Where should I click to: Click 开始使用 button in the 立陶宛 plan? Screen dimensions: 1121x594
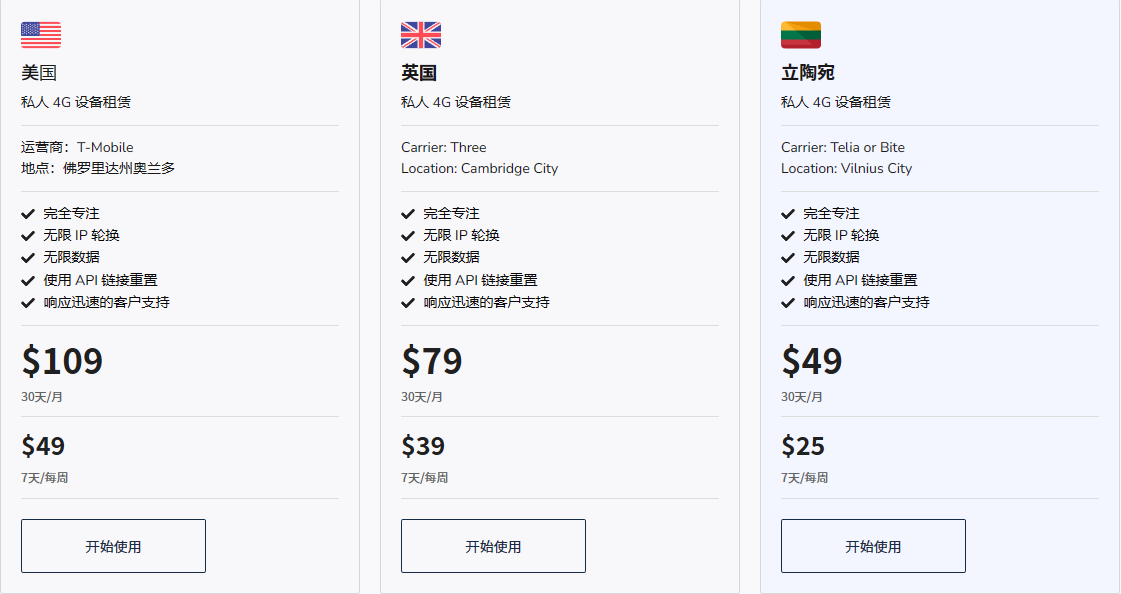click(x=874, y=546)
